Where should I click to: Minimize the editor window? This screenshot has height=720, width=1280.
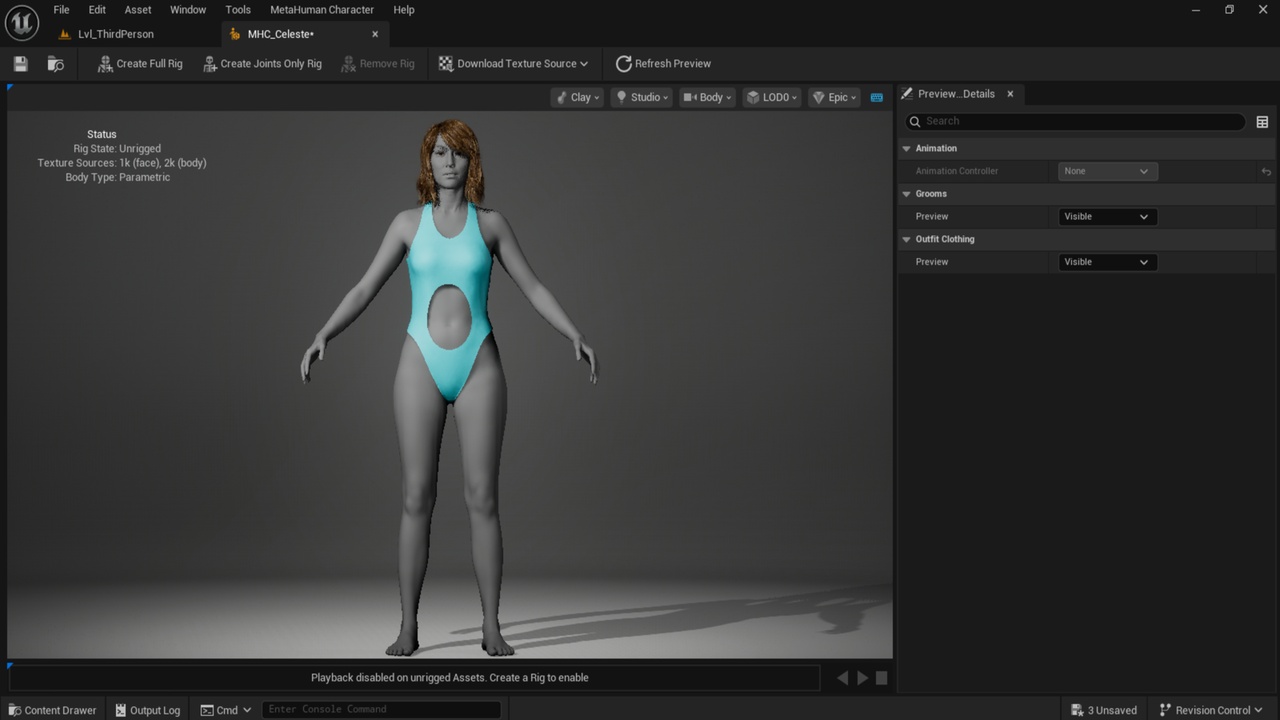coord(1196,10)
